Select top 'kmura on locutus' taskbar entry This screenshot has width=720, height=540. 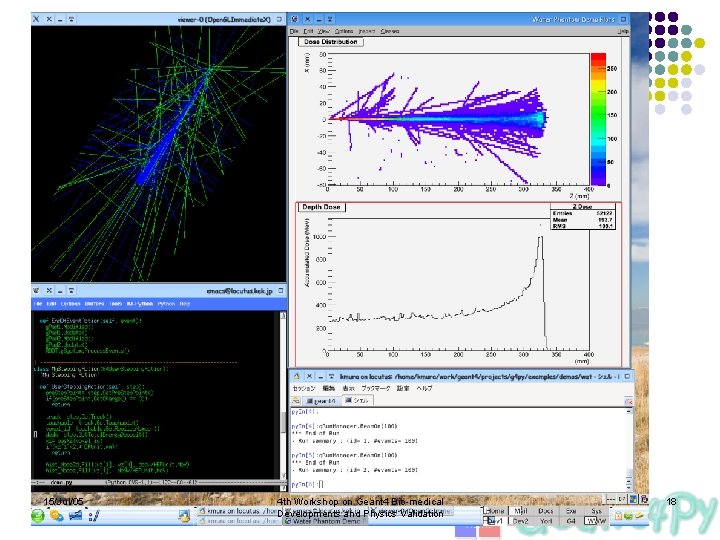(239, 511)
